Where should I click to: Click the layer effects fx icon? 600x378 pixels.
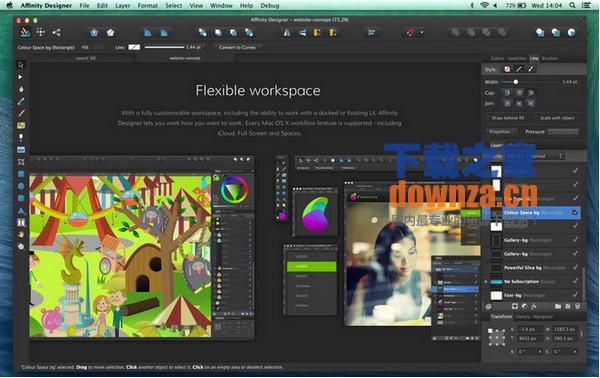533,306
